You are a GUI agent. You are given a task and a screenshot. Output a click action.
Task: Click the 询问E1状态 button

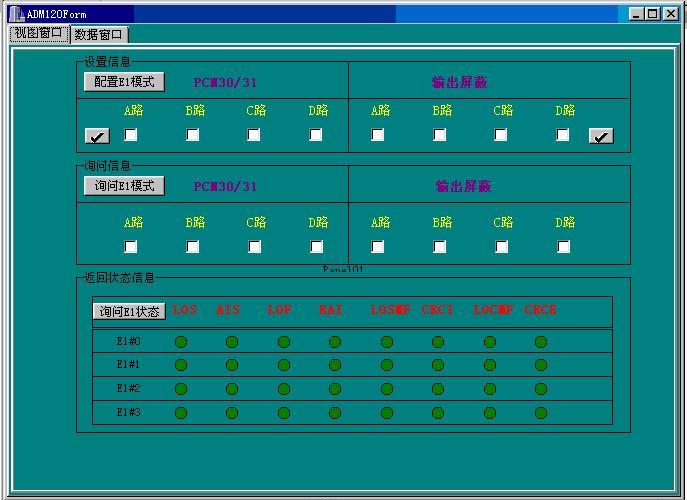(129, 311)
